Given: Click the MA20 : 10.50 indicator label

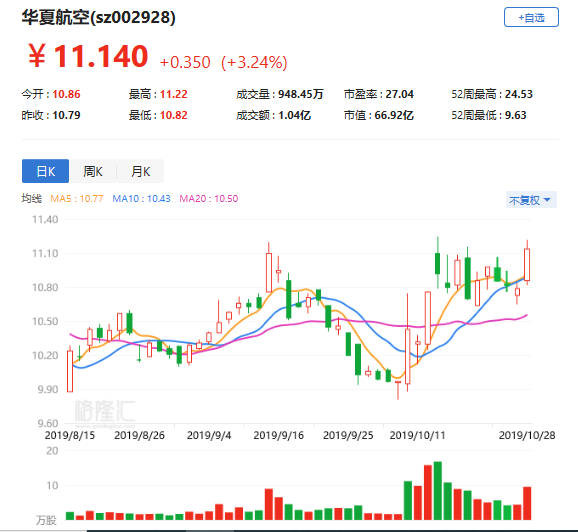Looking at the screenshot, I should [x=209, y=199].
